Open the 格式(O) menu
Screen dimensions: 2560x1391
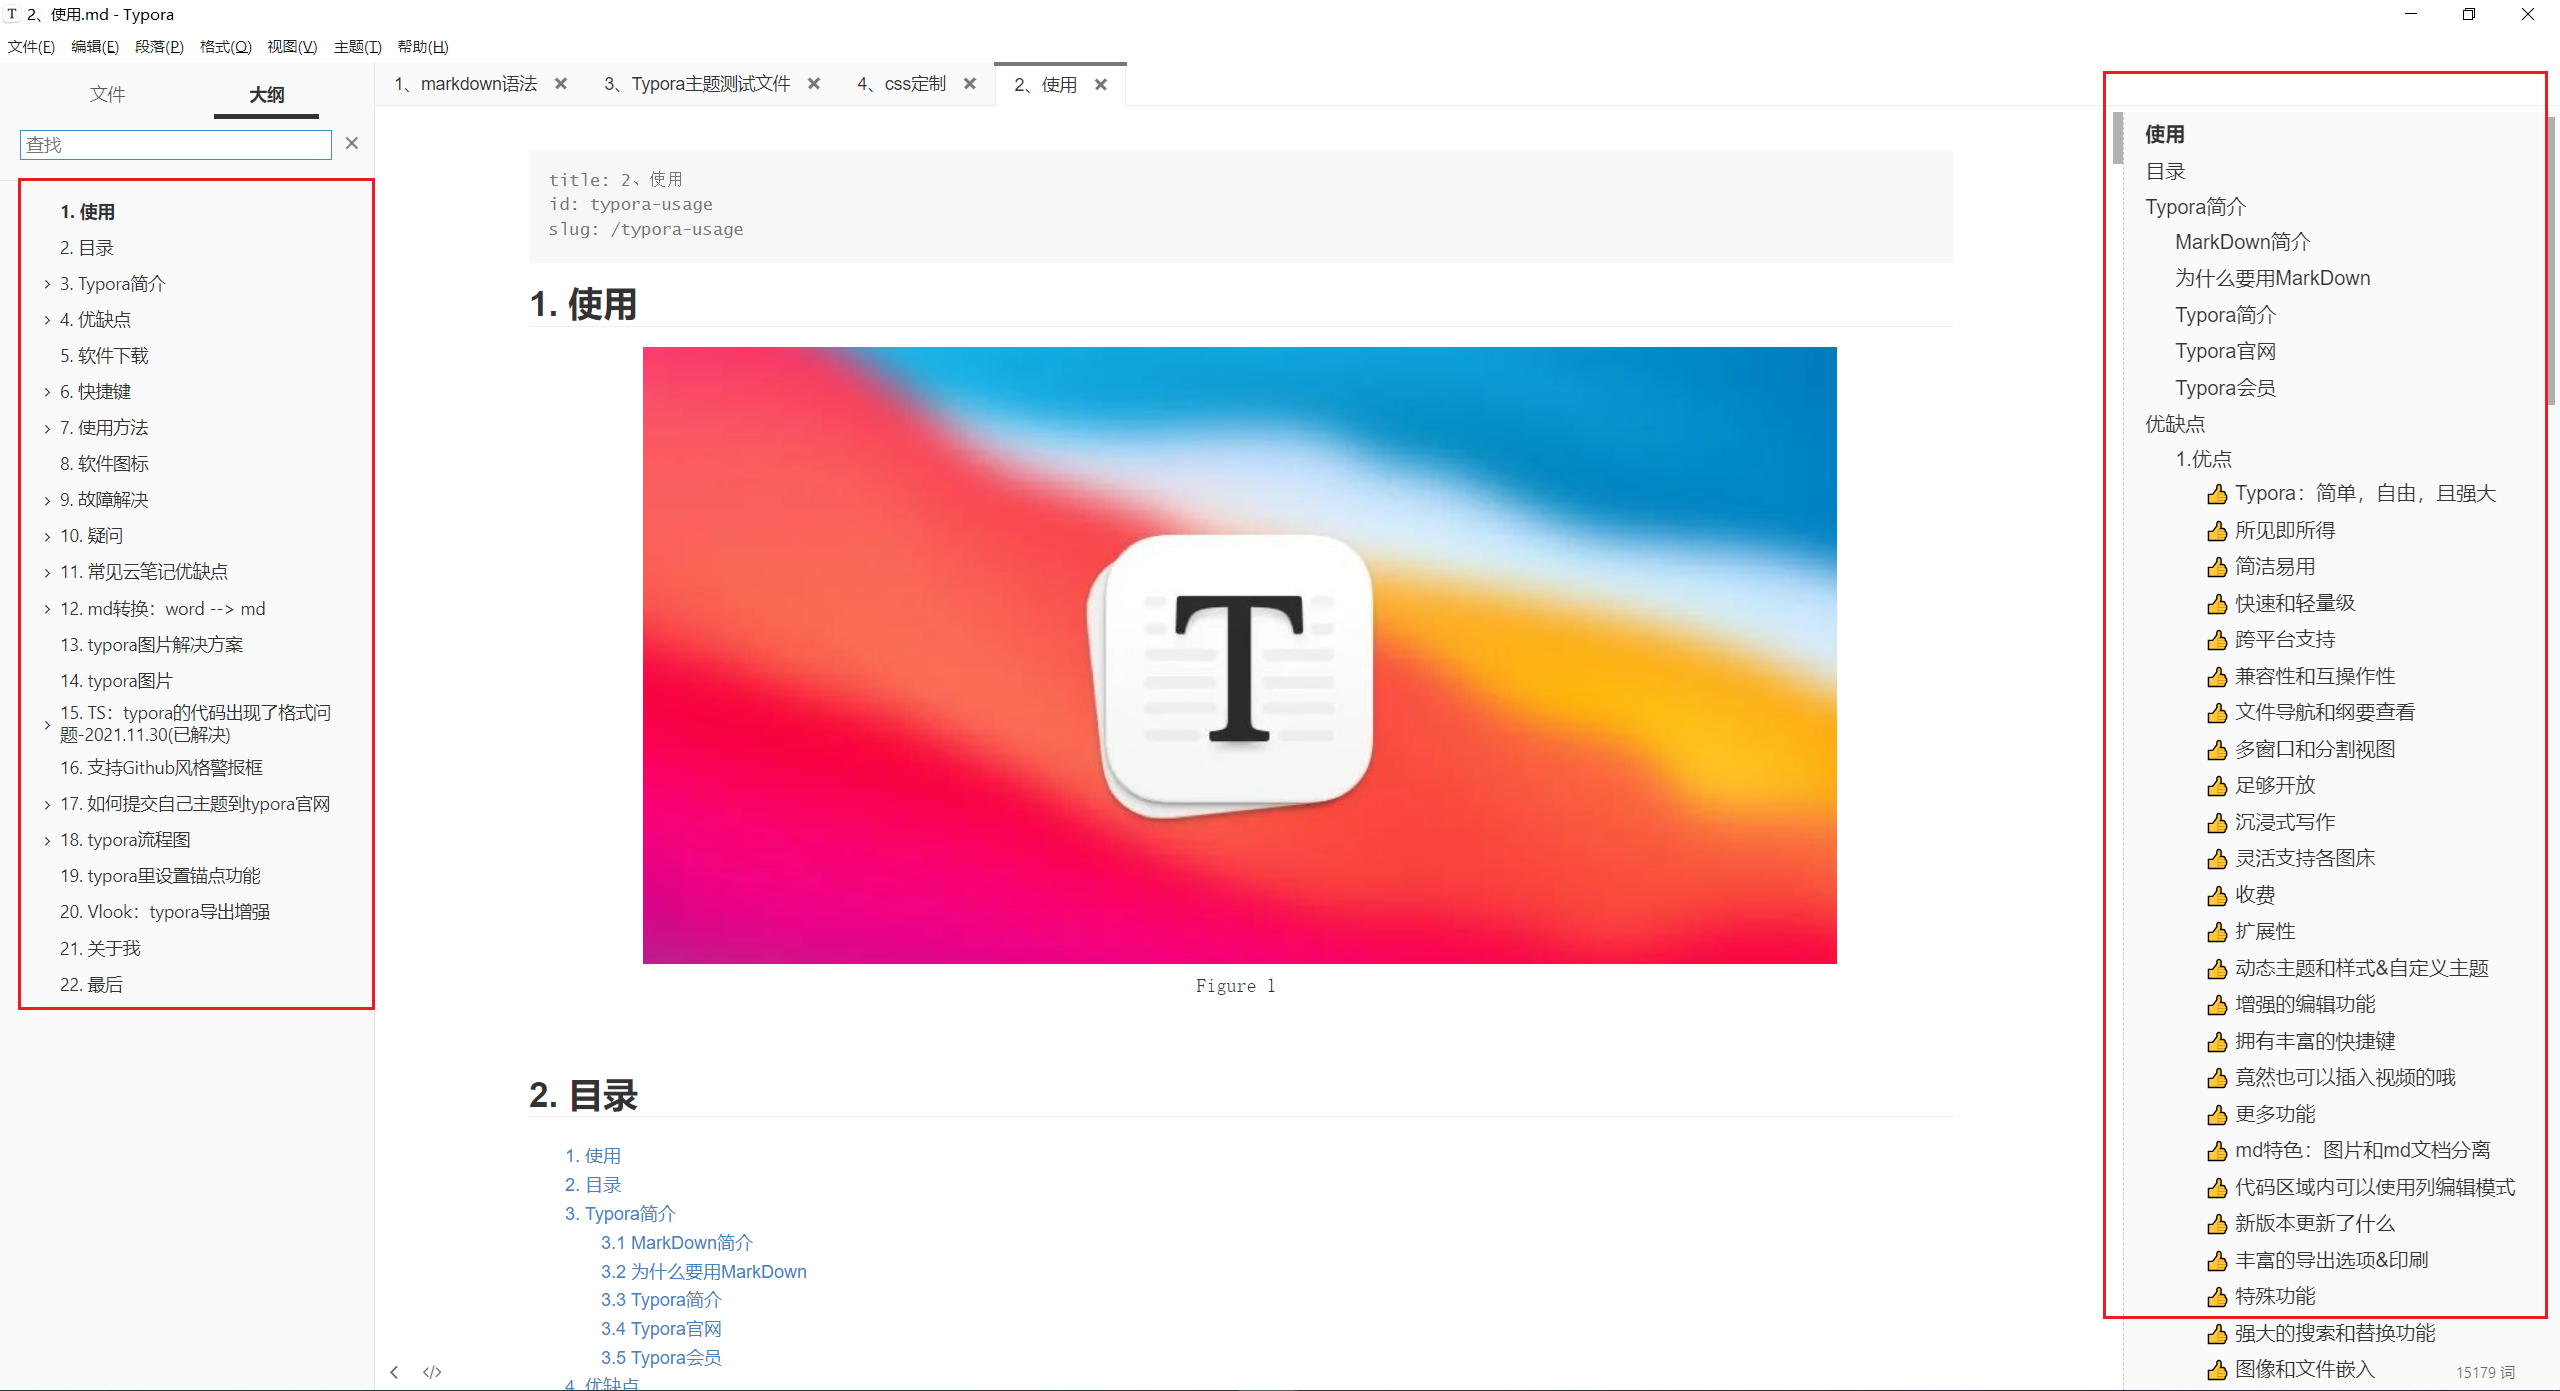pos(225,47)
